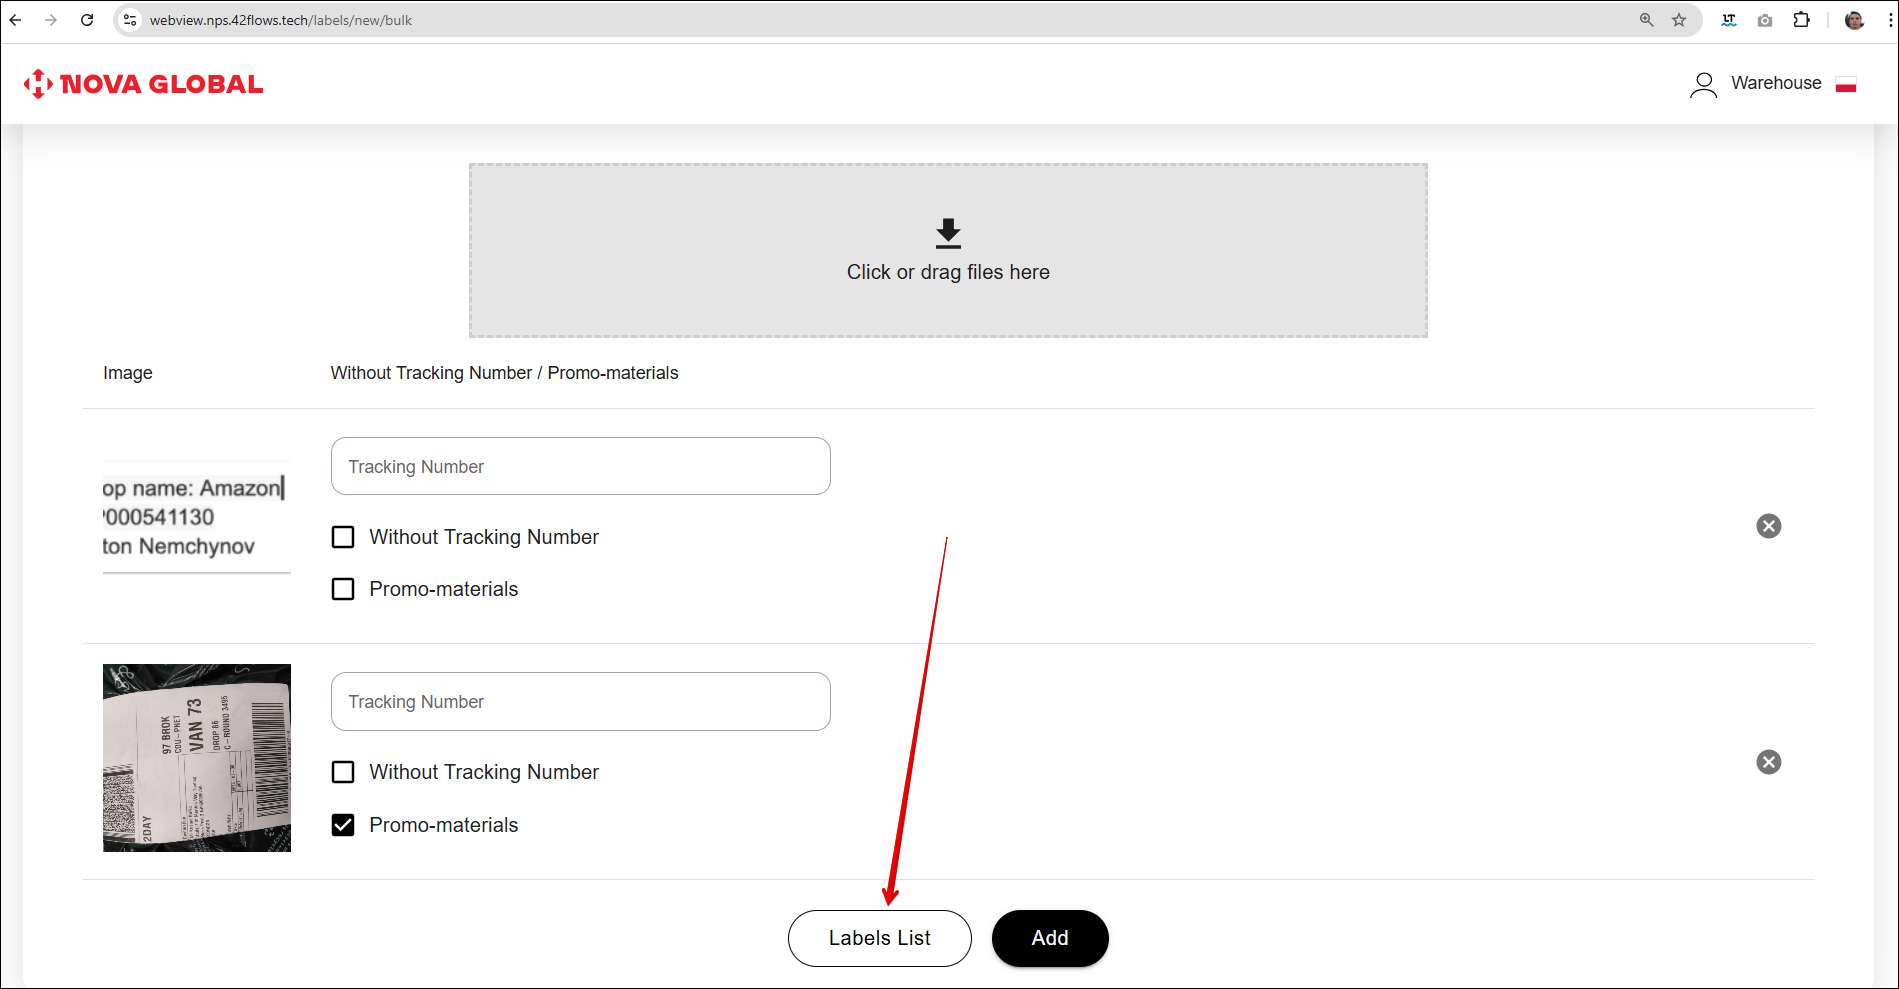The height and width of the screenshot is (989, 1899).
Task: Click the browser reload icon
Action: pos(87,20)
